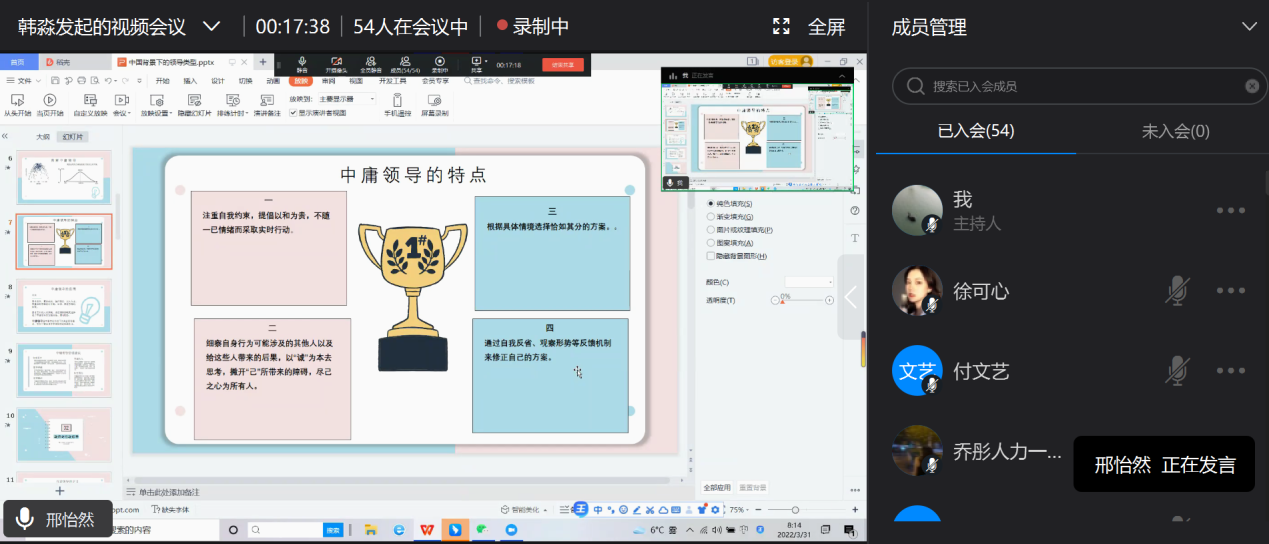Click the 手机遥控 phone remote icon
1269x544 pixels.
[397, 101]
